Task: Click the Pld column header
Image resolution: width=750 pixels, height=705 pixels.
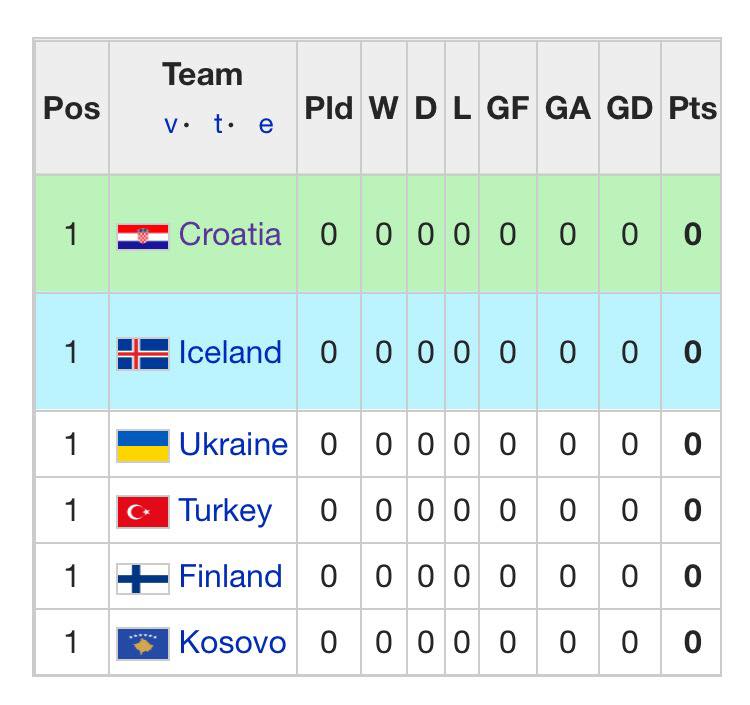Action: [329, 108]
